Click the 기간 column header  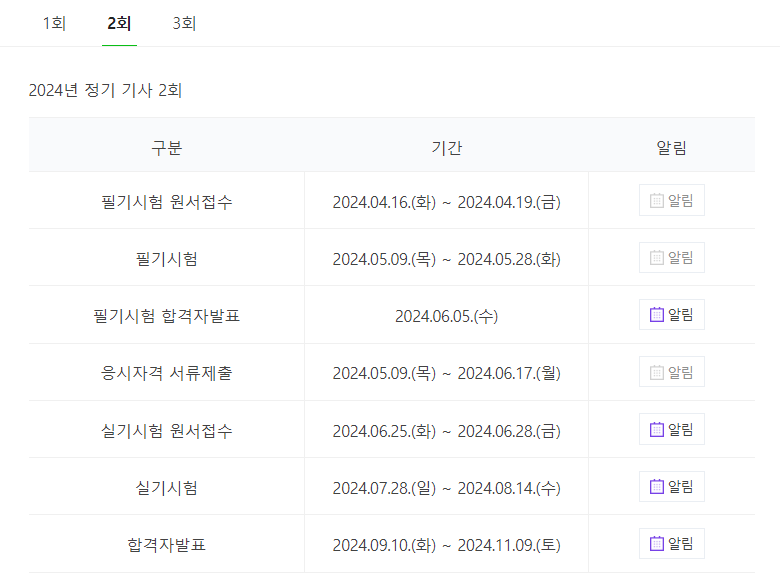(x=446, y=148)
